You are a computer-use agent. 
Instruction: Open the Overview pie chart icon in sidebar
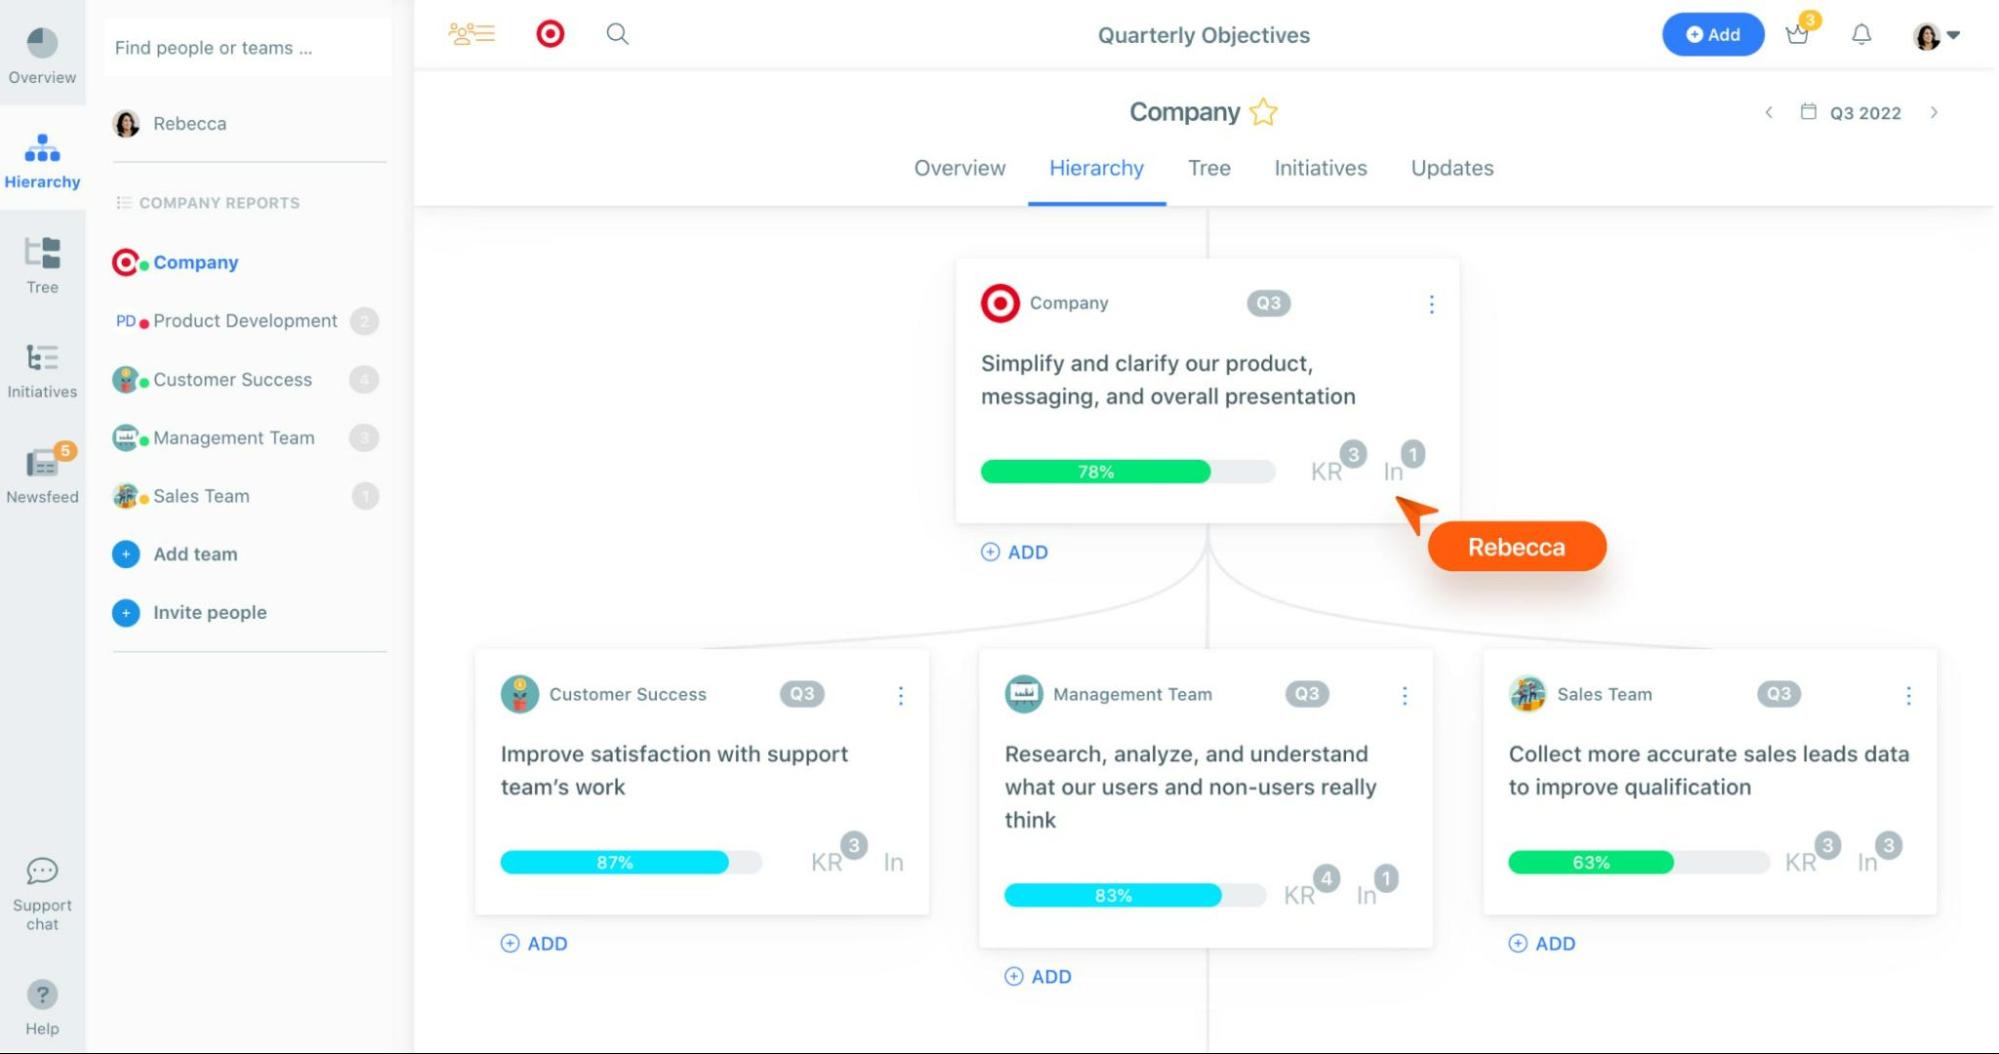pos(42,44)
